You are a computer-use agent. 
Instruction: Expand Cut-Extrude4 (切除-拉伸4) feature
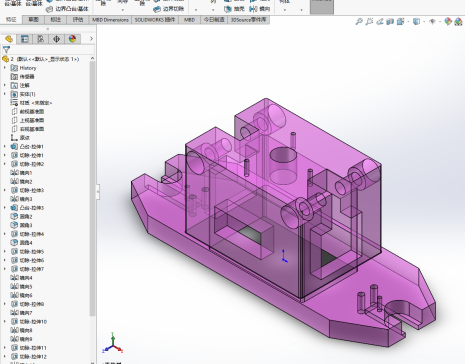[5, 234]
